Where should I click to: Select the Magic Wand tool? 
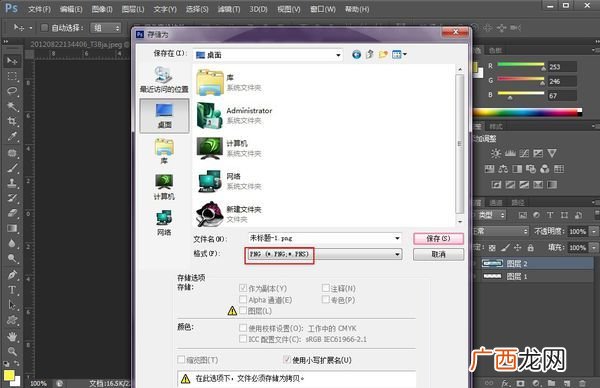12,106
